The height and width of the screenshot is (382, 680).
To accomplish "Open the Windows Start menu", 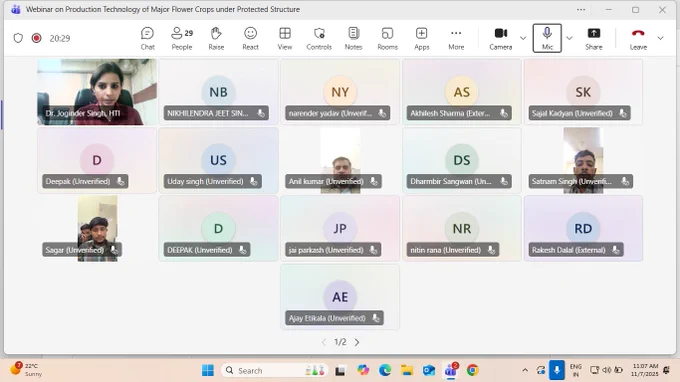I will [x=208, y=370].
